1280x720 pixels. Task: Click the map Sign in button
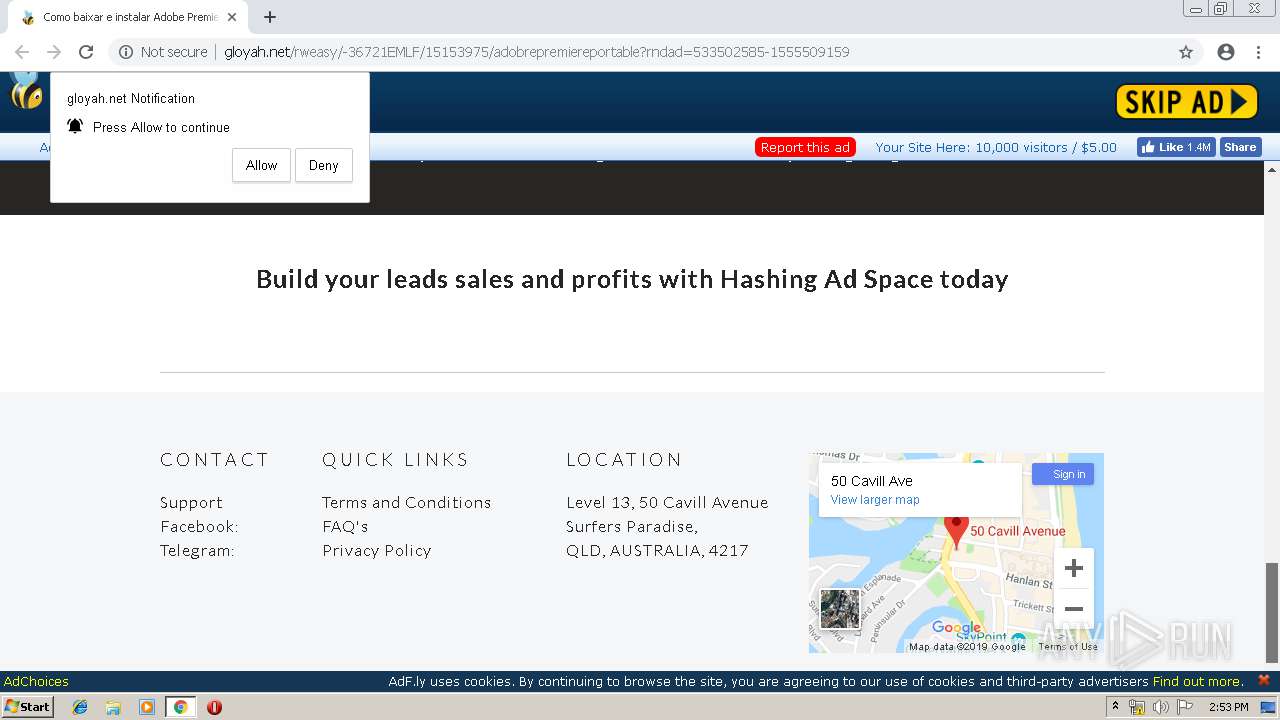[1063, 474]
